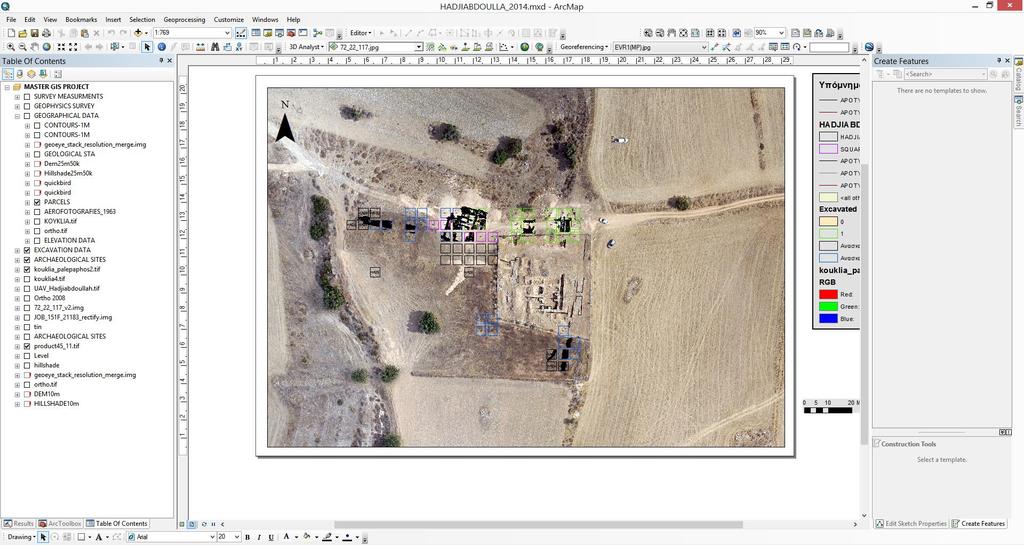1024x545 pixels.
Task: Collapse the MASTER GIS PROJECT data frame
Action: tap(7, 87)
